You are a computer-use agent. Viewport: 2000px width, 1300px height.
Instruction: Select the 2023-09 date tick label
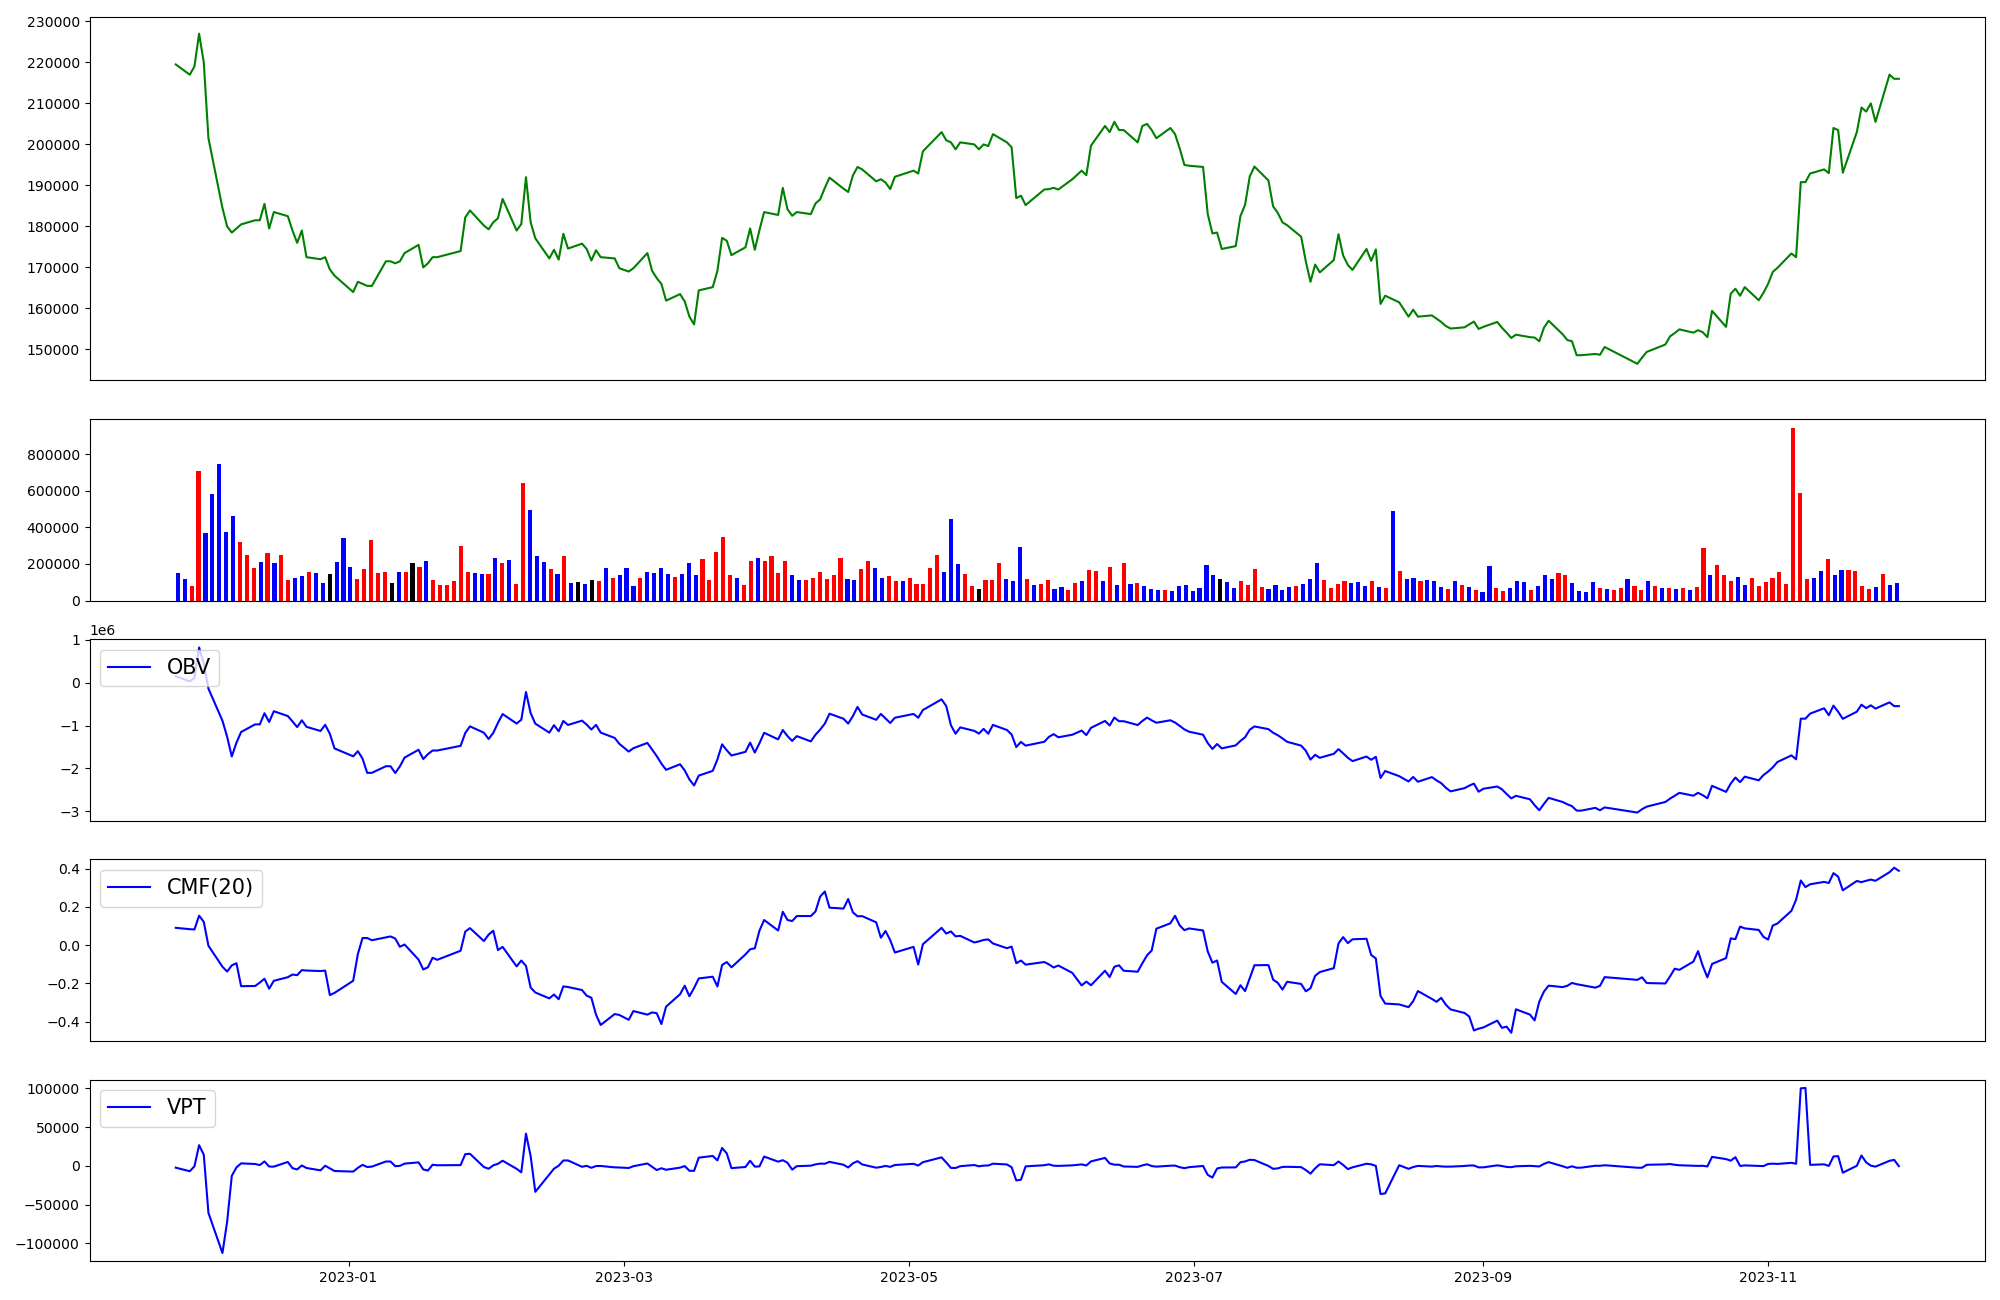click(x=1482, y=1277)
